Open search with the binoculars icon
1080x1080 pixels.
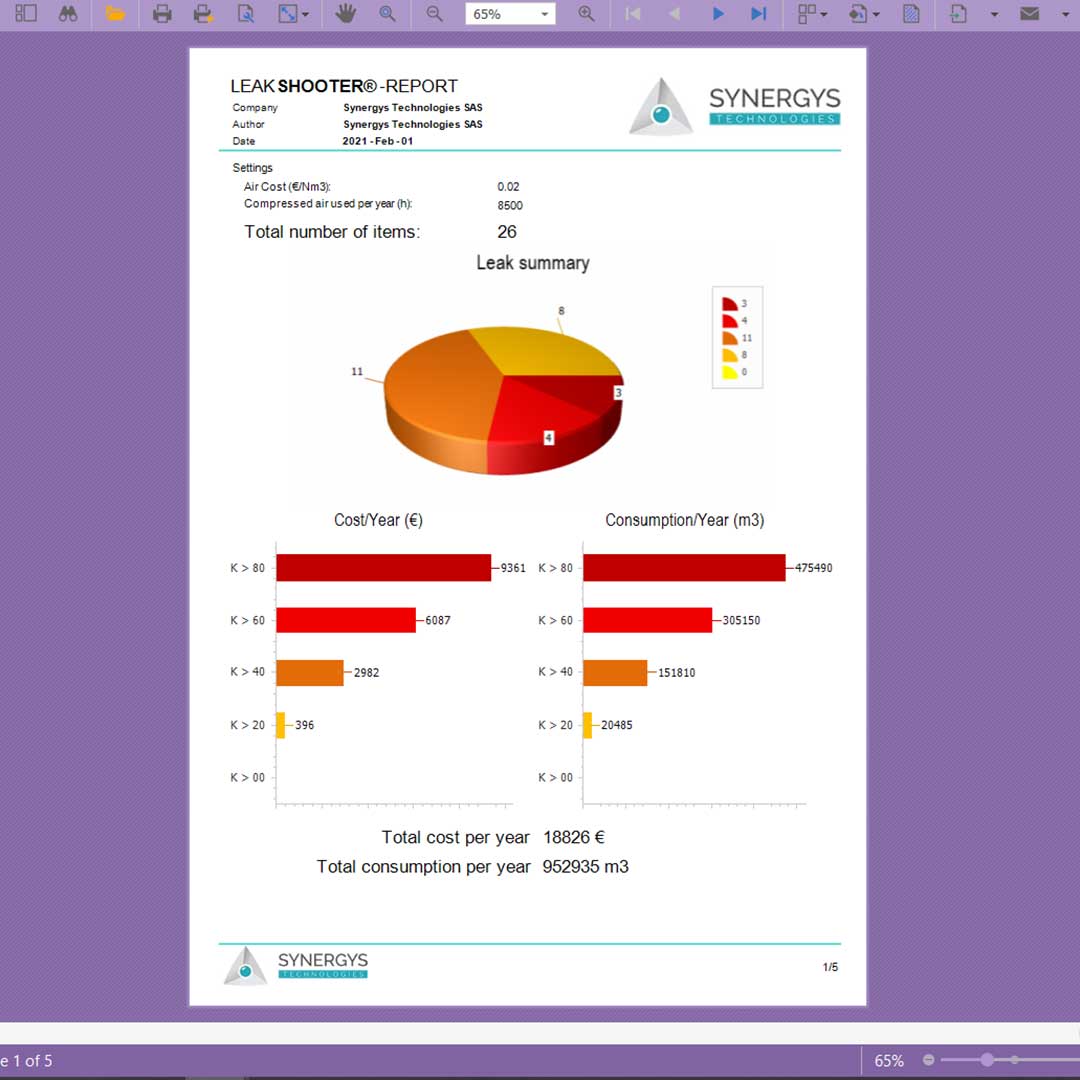(68, 14)
